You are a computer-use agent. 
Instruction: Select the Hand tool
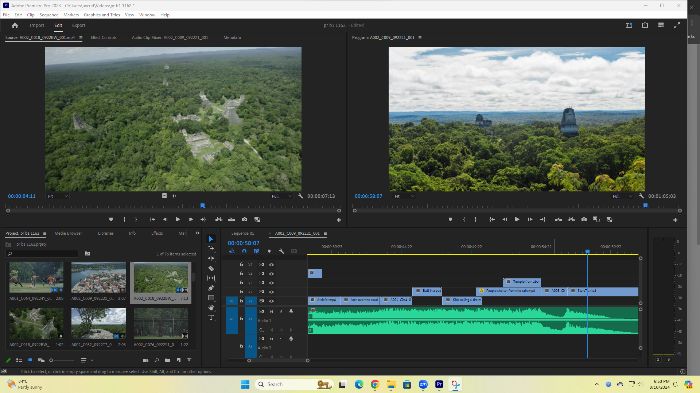[211, 308]
